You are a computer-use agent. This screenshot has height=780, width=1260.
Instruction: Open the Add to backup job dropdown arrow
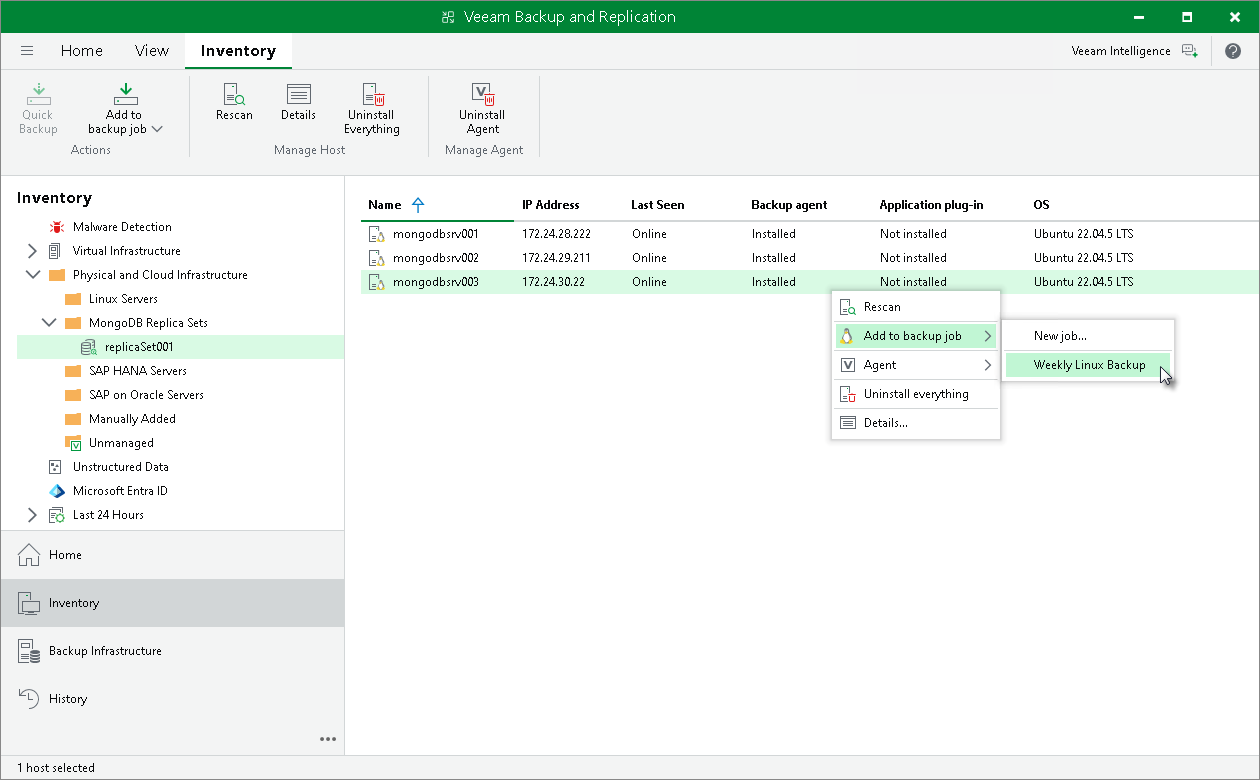(157, 129)
